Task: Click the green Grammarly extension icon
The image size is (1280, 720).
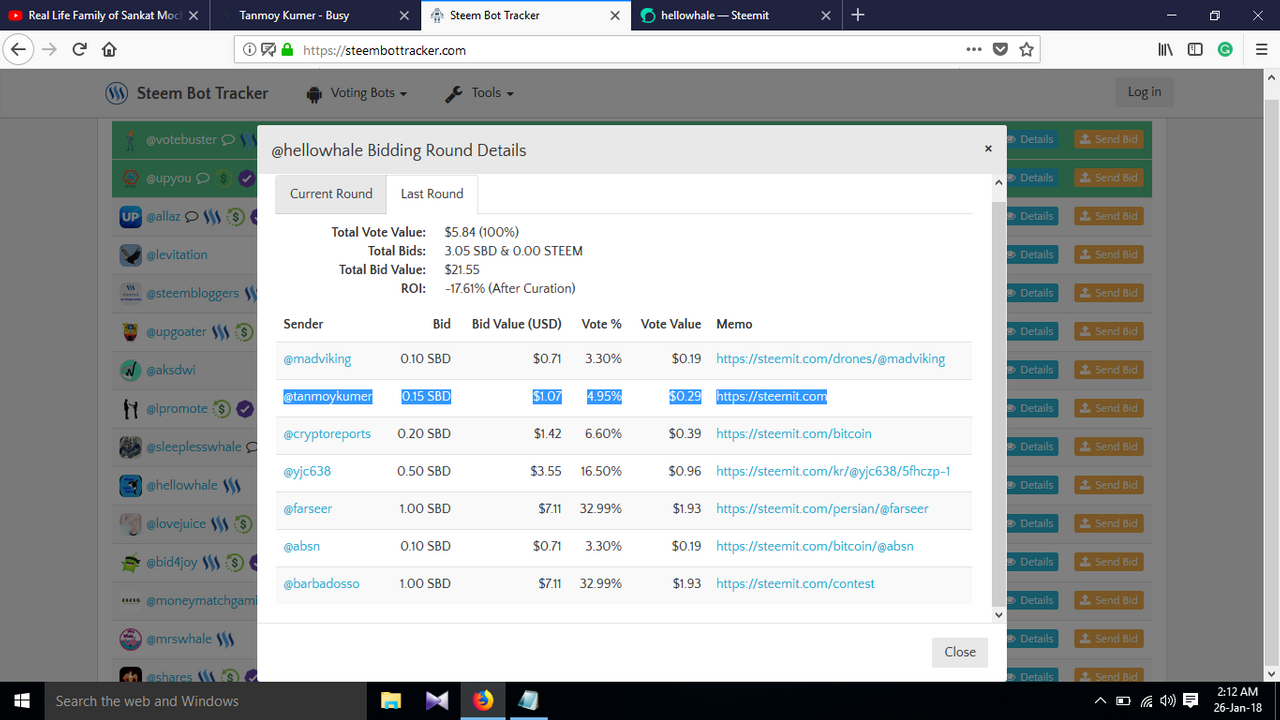Action: [1225, 49]
